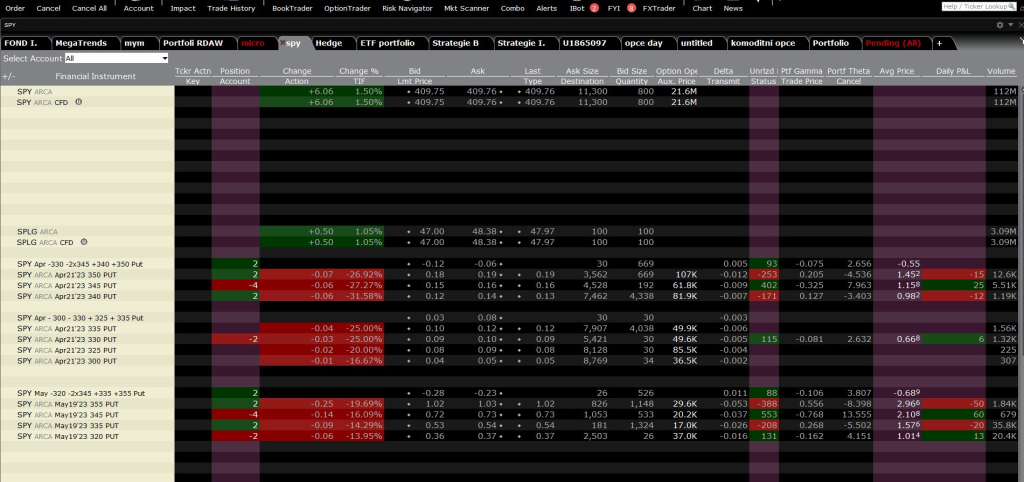1024x482 pixels.
Task: Click the Avg Price column header
Action: (x=897, y=71)
